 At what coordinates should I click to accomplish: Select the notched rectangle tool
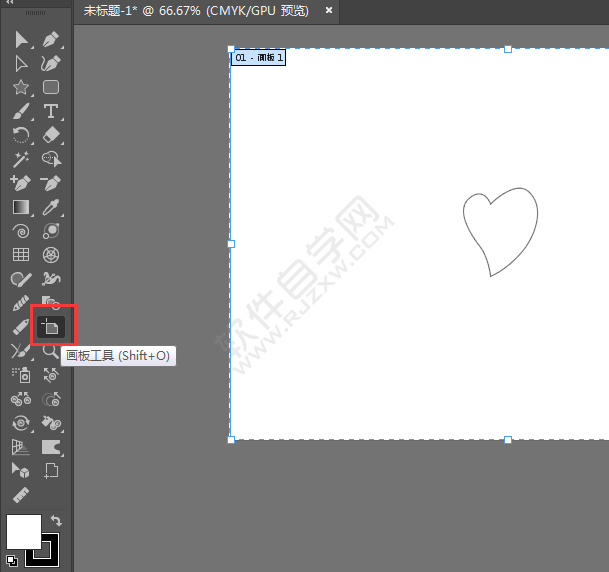[51, 447]
